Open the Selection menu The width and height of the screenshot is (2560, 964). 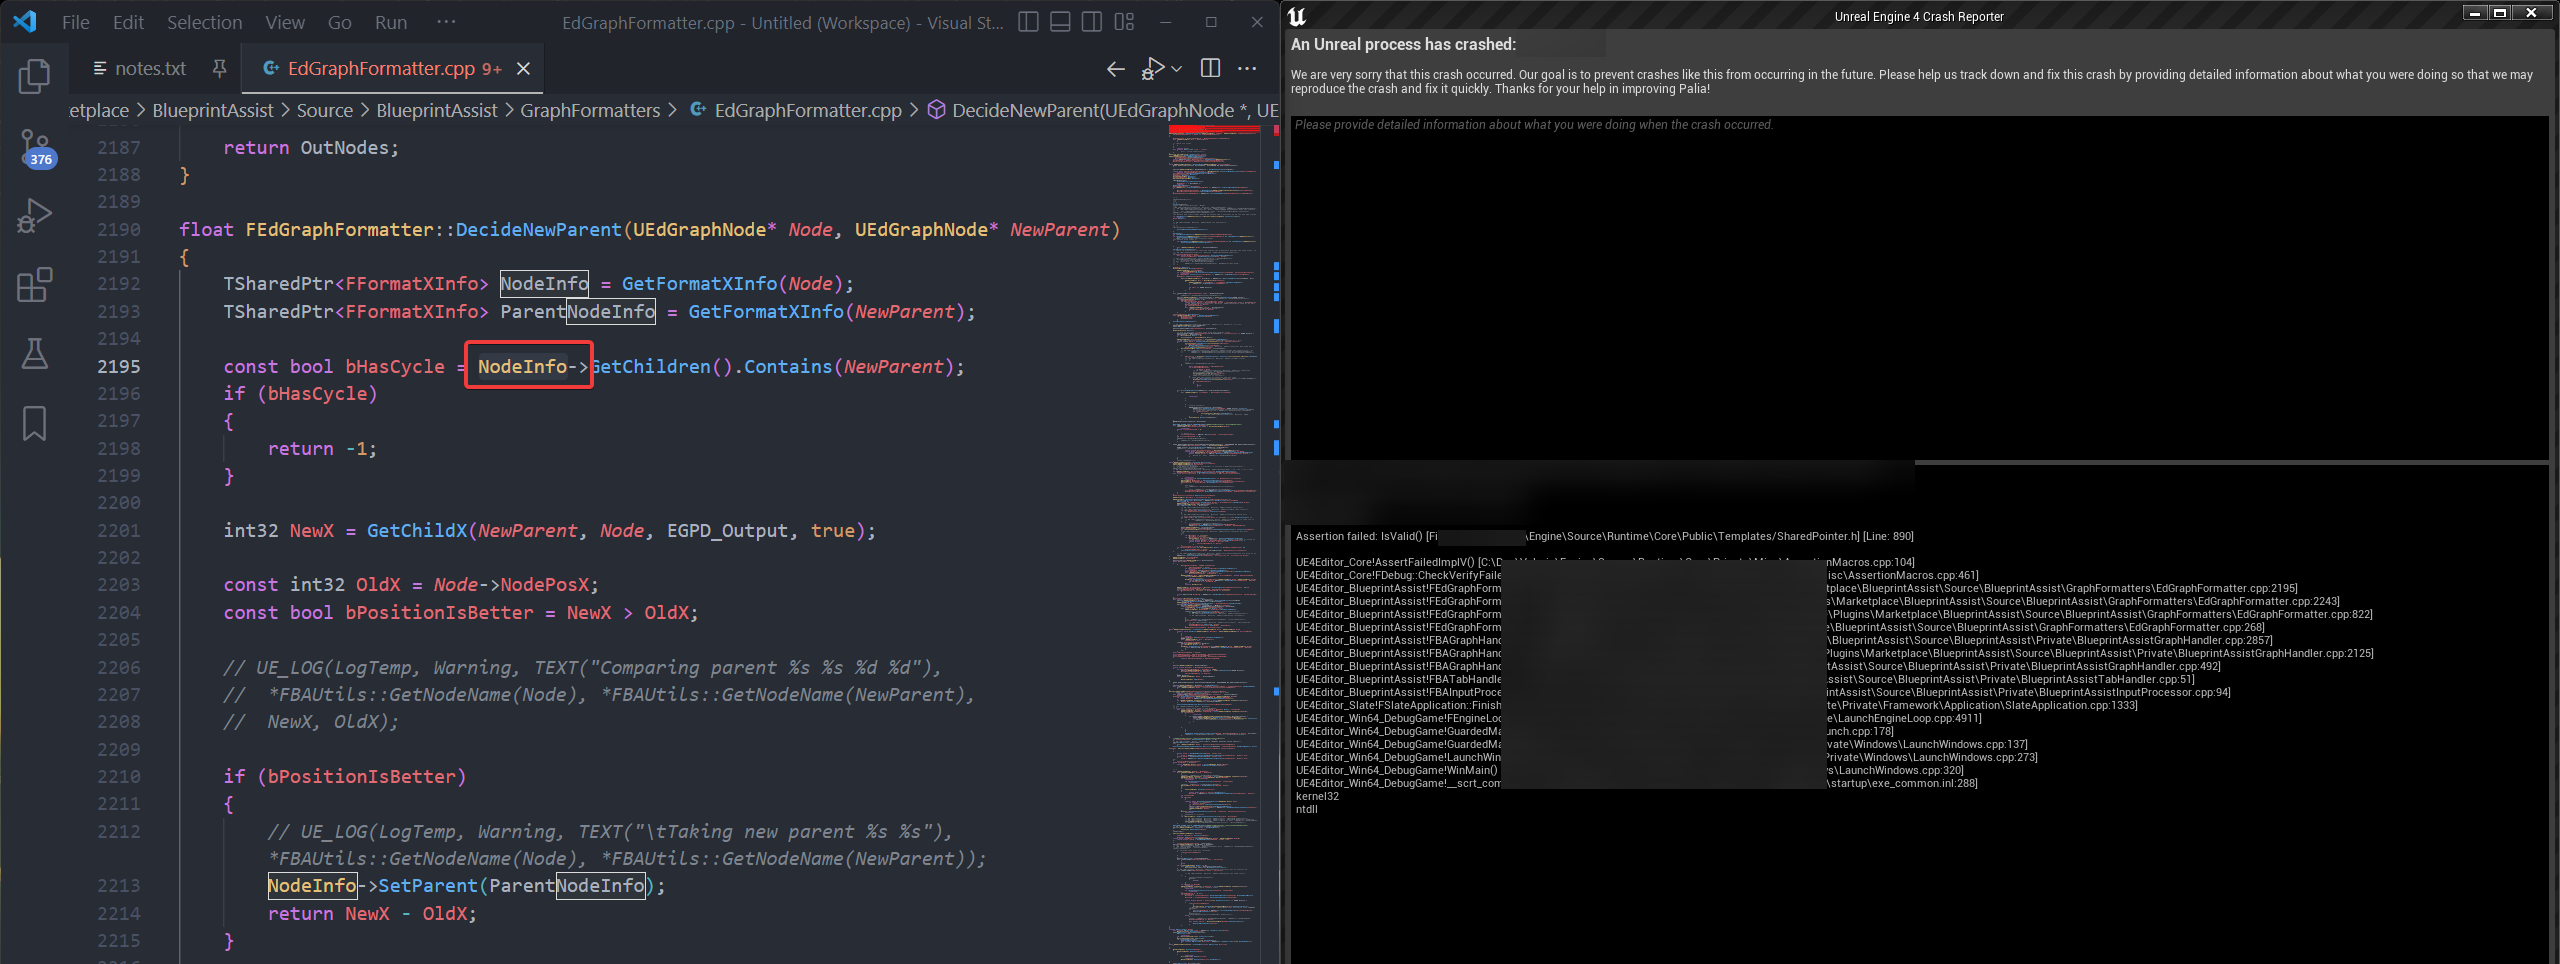pyautogui.click(x=204, y=22)
